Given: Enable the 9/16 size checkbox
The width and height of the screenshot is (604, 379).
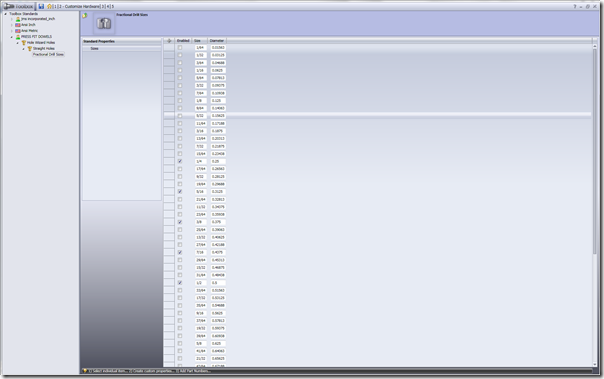Looking at the screenshot, I should click(180, 313).
